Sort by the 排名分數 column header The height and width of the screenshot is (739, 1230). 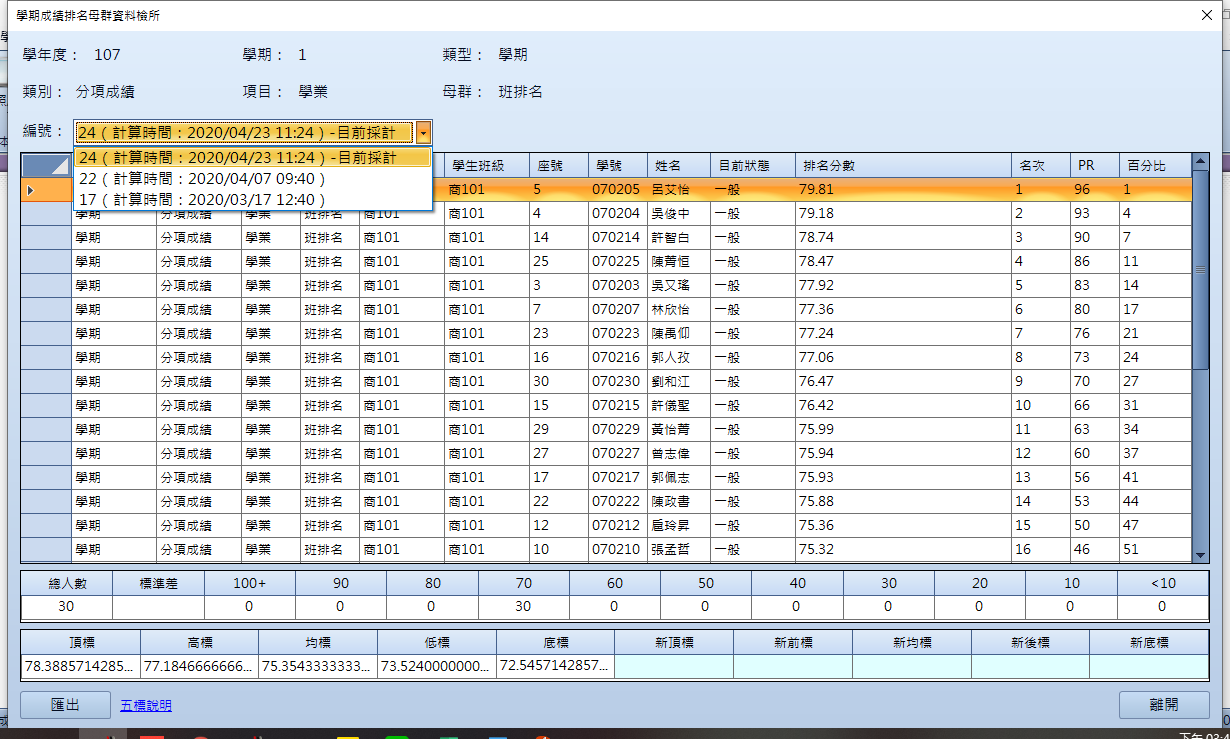click(903, 165)
